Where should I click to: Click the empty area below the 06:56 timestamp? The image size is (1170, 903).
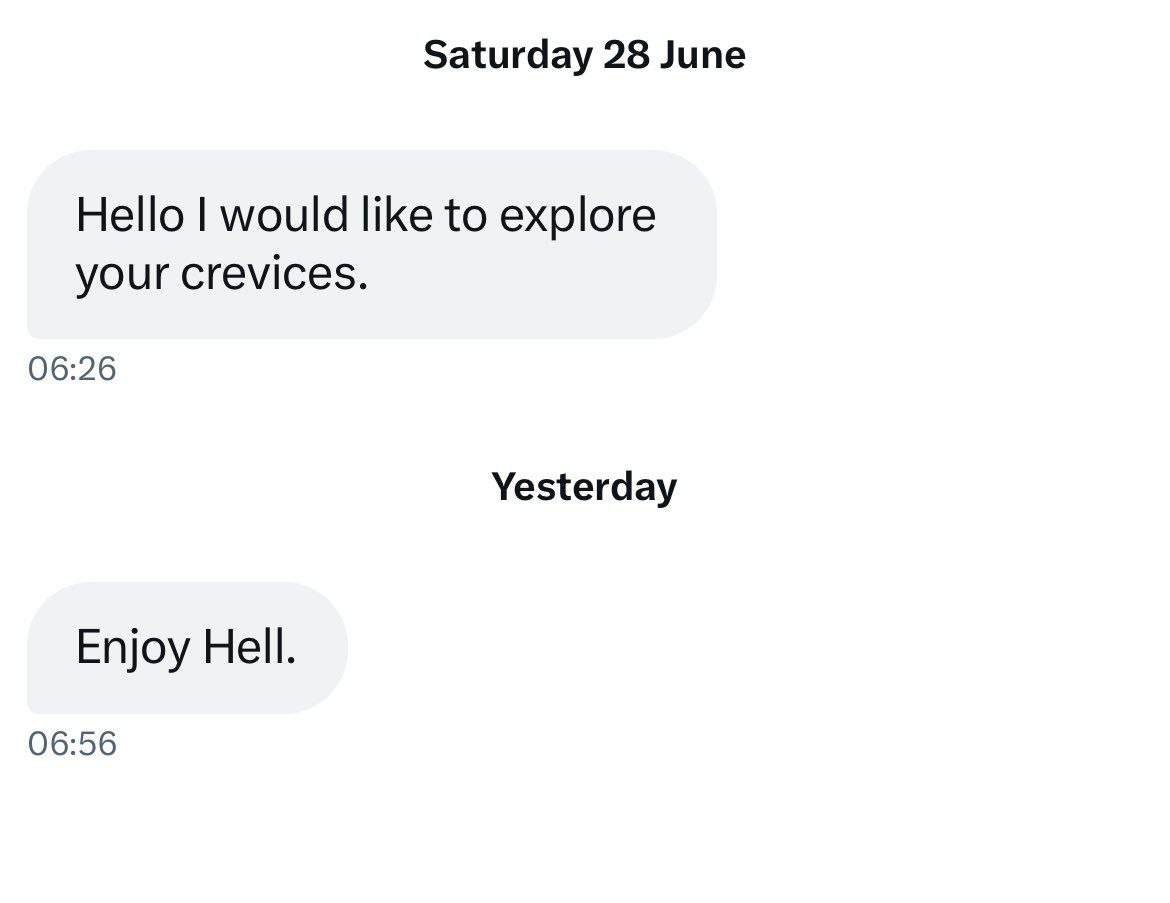tap(584, 830)
